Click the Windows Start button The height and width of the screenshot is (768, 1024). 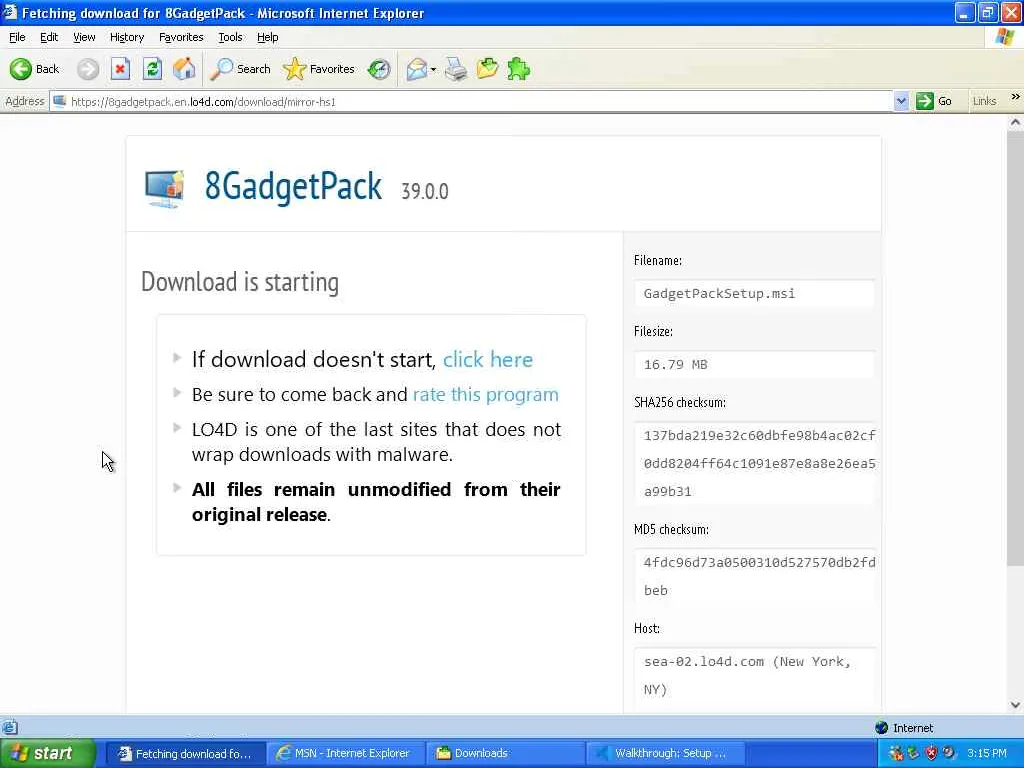(x=47, y=753)
